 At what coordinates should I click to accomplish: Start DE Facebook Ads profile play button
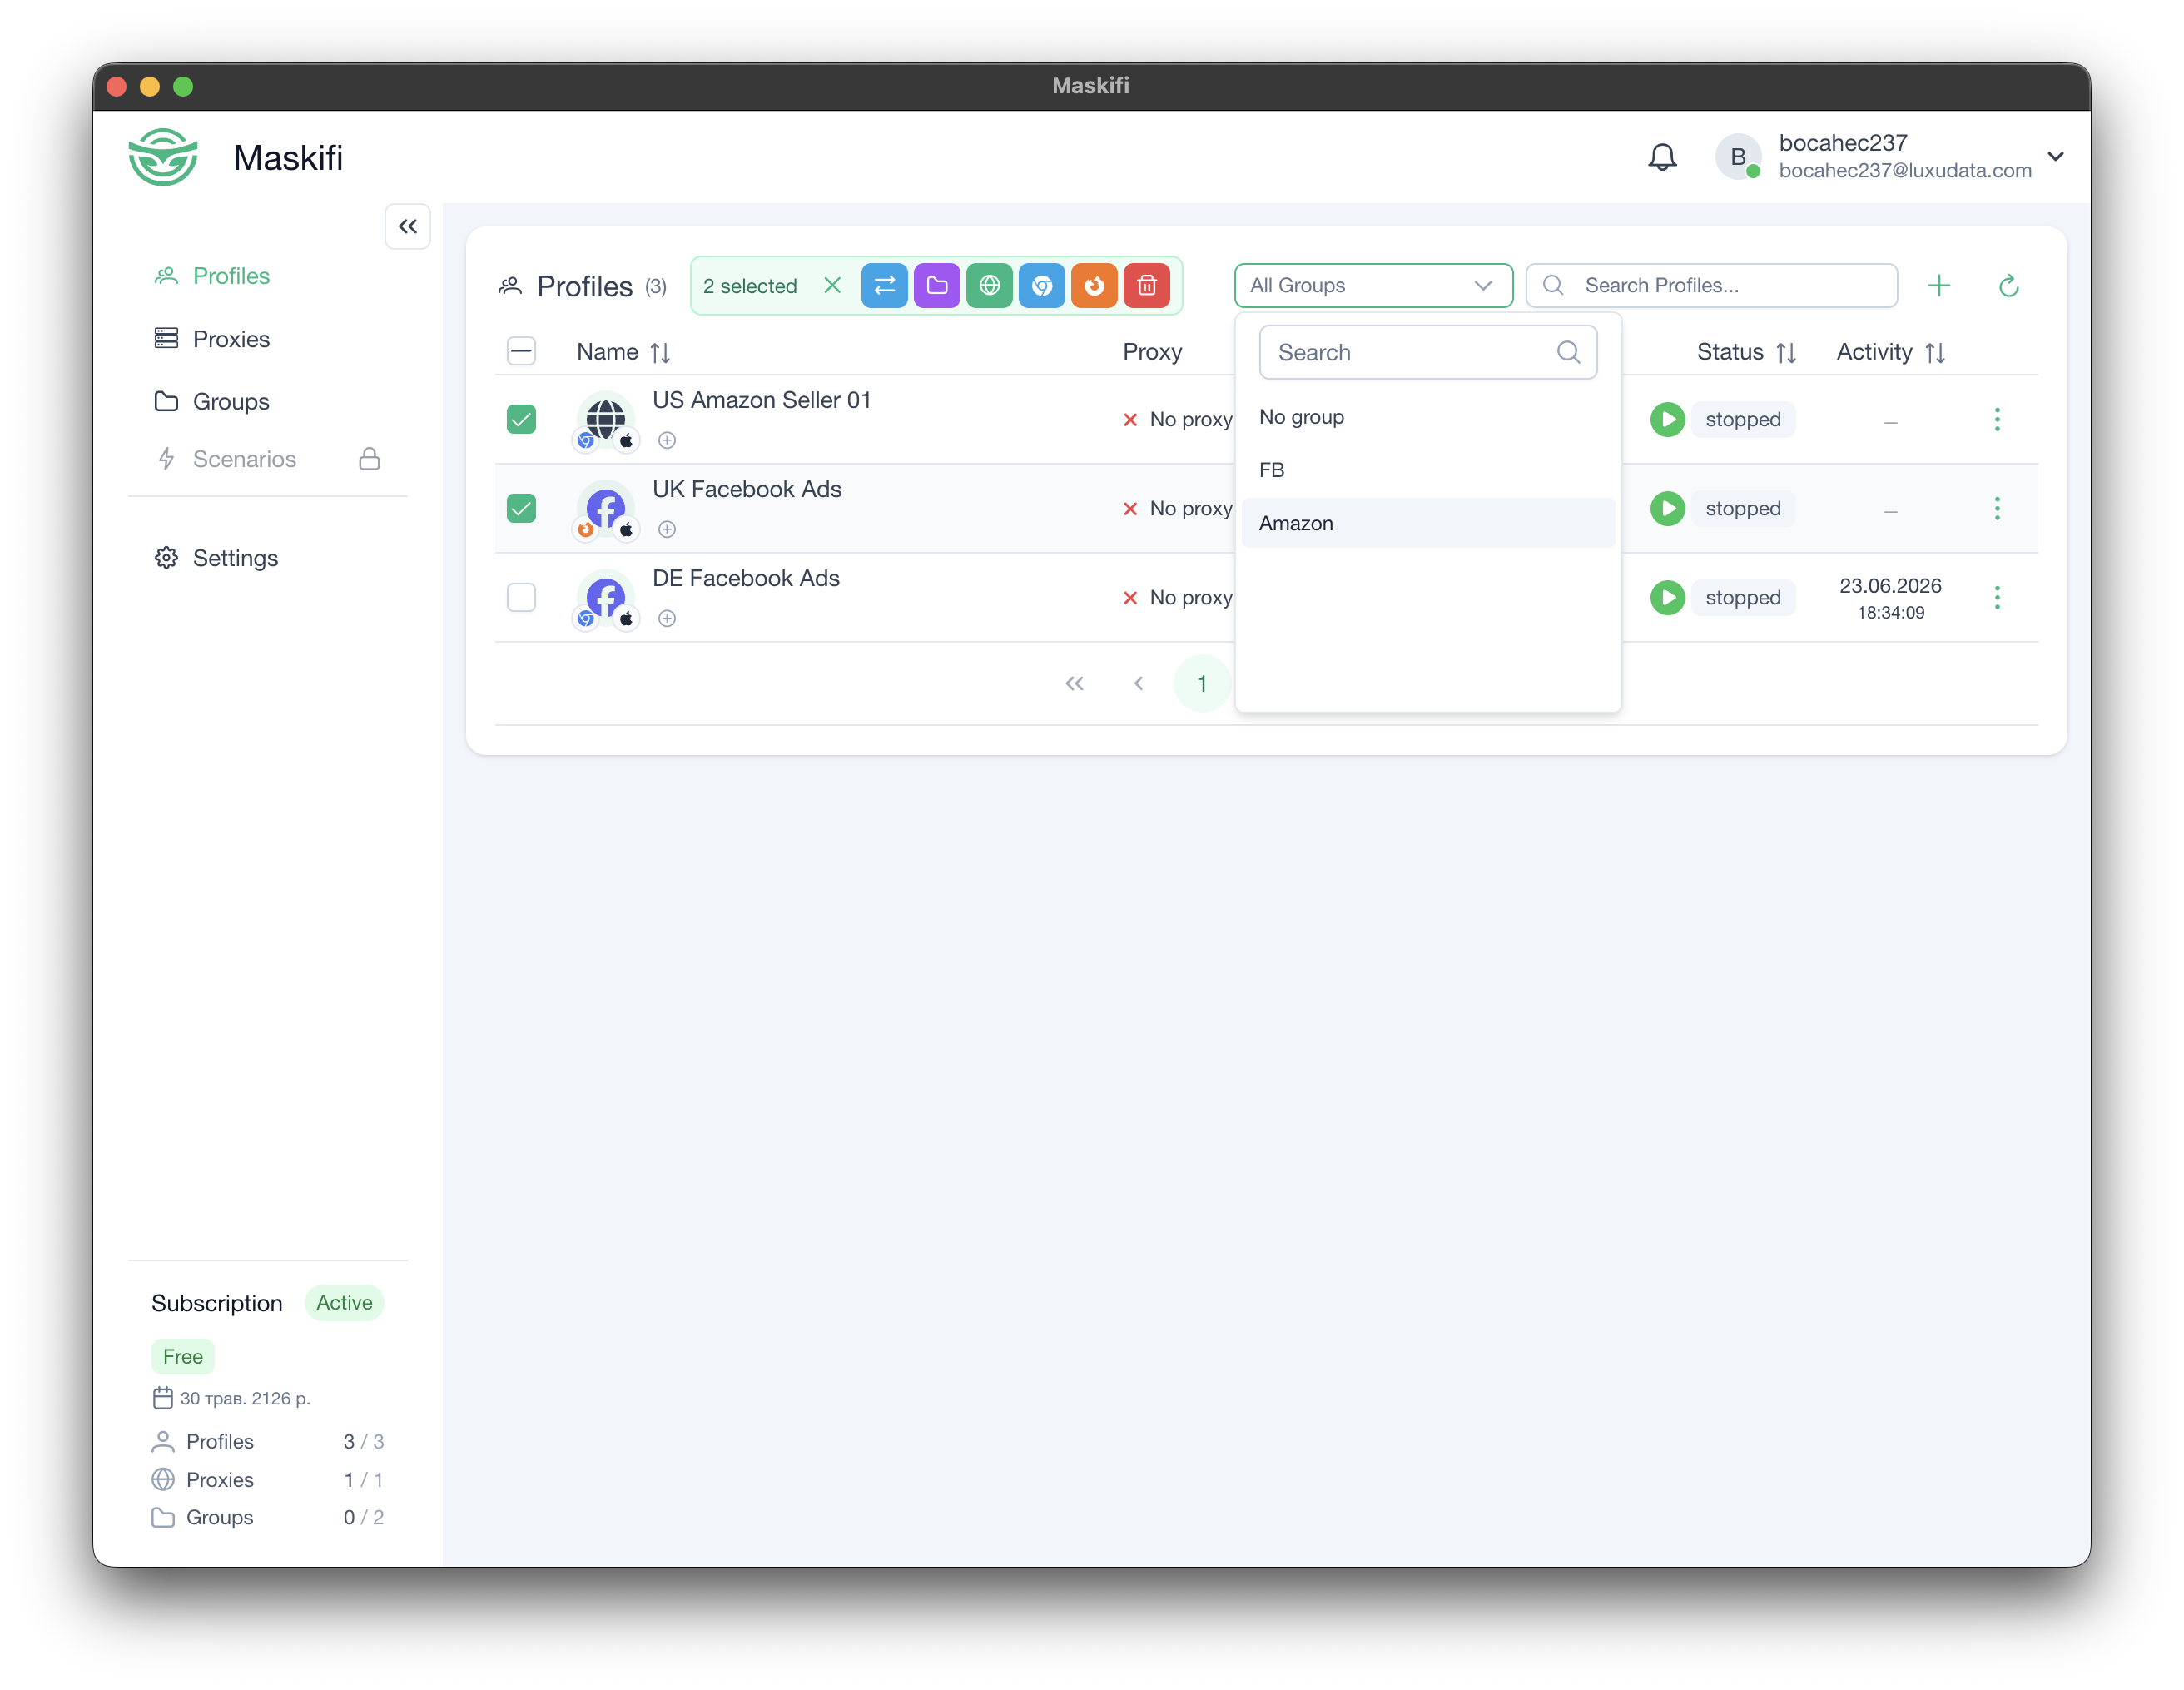pyautogui.click(x=1667, y=597)
